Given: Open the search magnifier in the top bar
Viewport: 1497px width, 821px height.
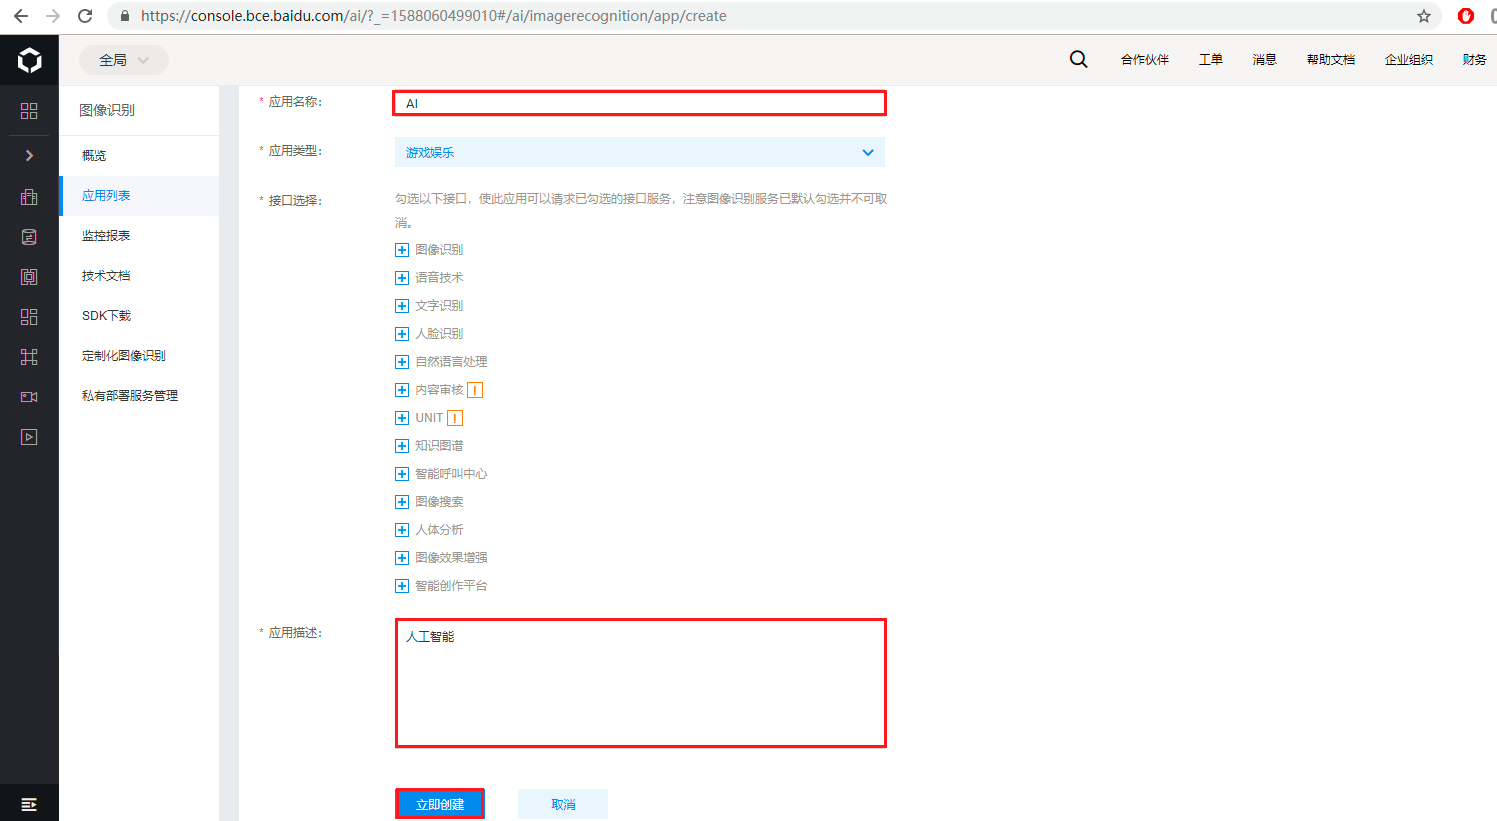Looking at the screenshot, I should (1078, 59).
